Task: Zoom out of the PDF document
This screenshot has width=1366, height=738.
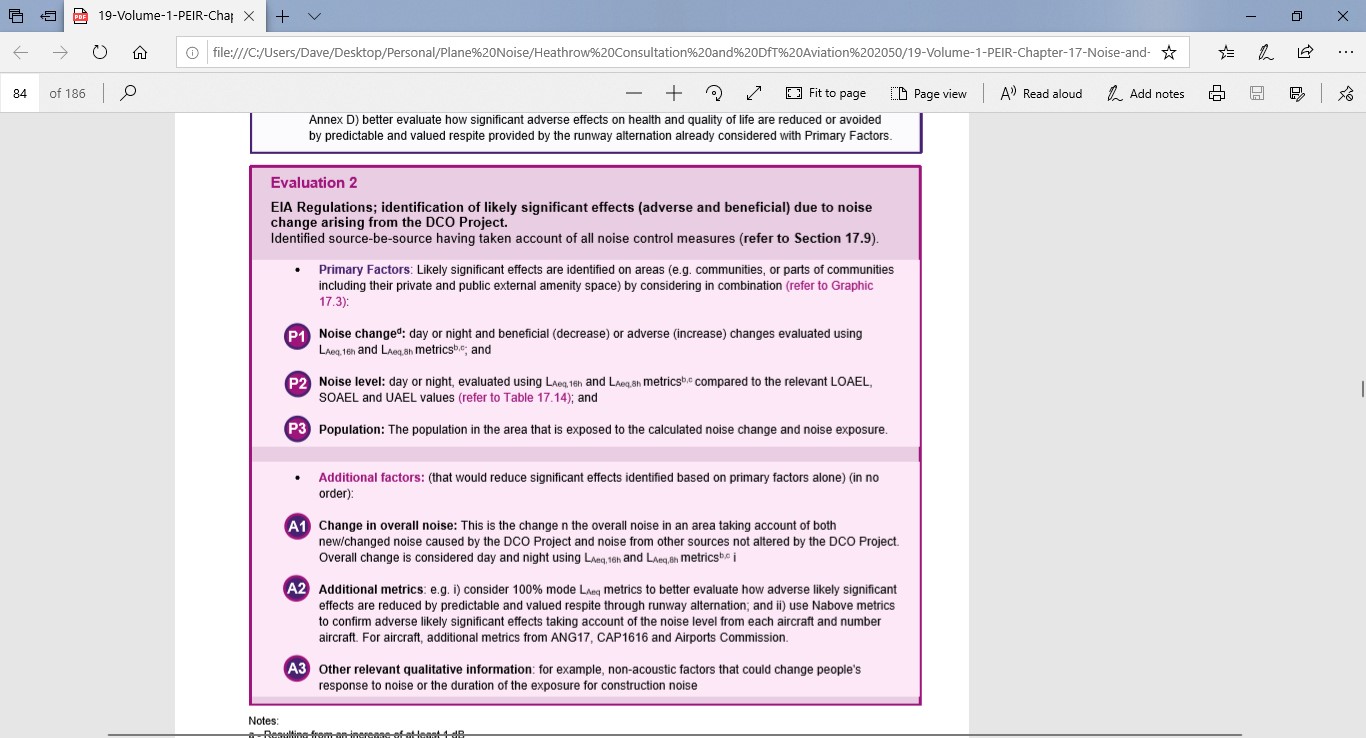Action: coord(633,93)
